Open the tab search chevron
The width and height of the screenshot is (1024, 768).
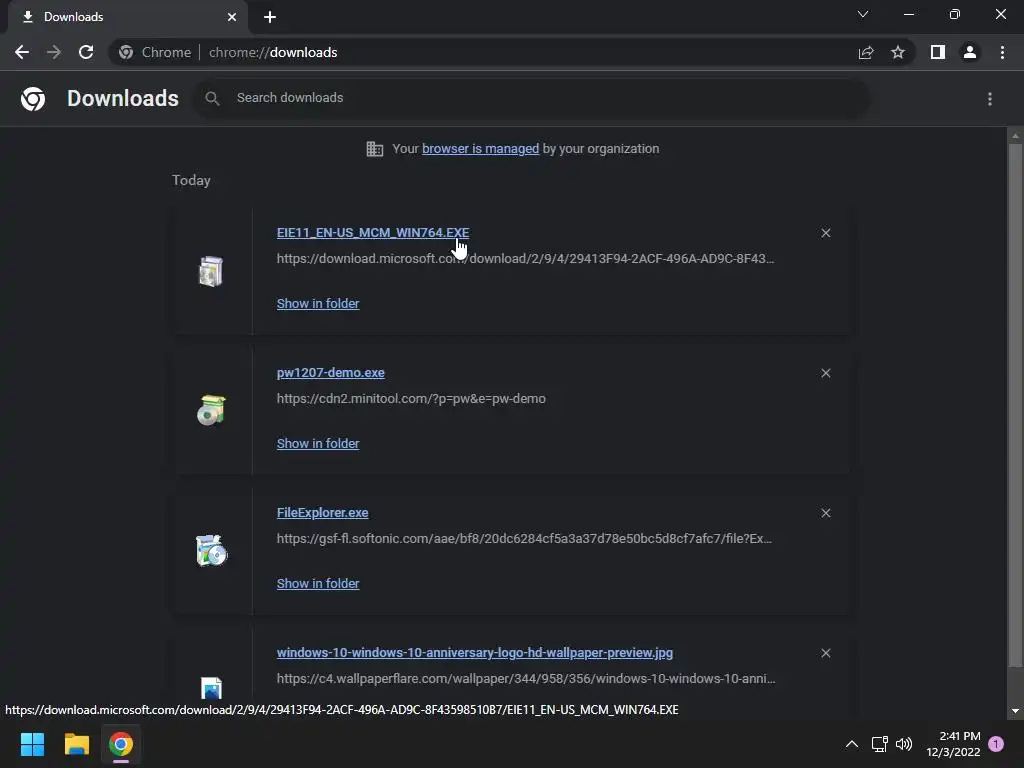pyautogui.click(x=863, y=14)
